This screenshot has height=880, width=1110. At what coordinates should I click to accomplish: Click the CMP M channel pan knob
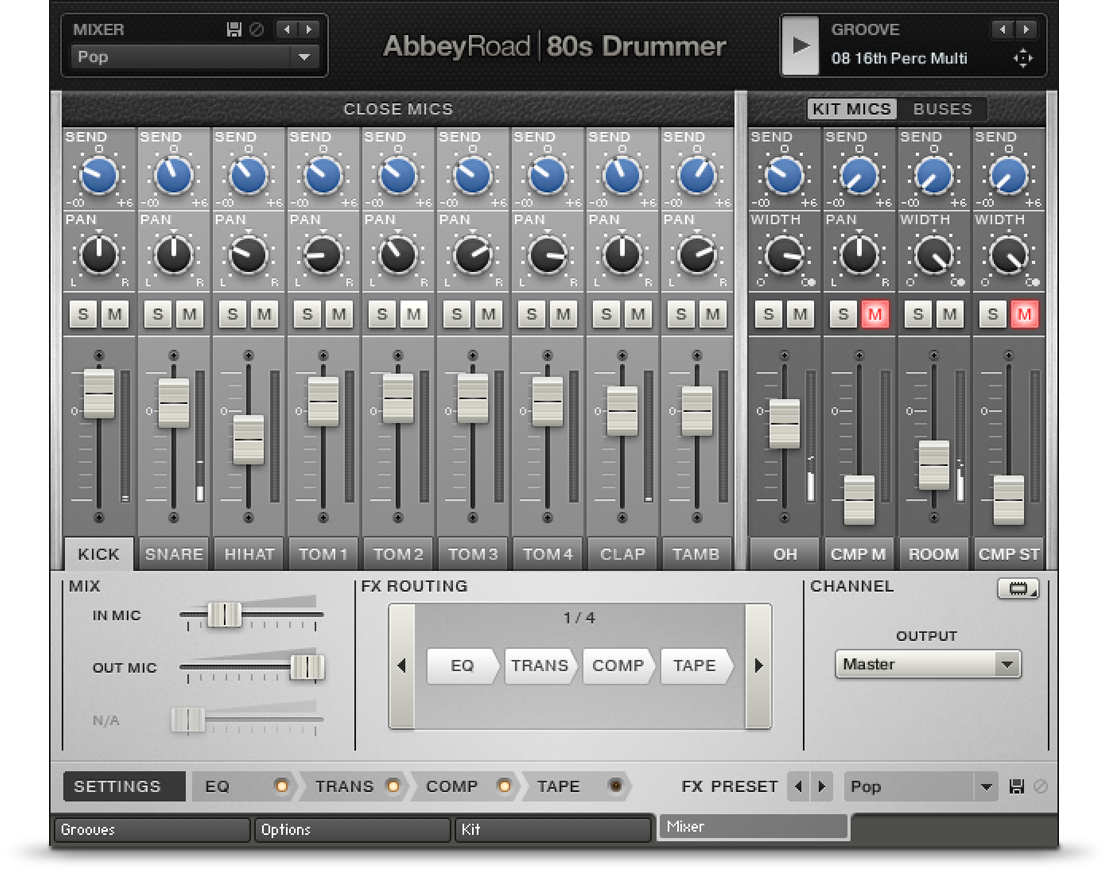click(x=859, y=255)
